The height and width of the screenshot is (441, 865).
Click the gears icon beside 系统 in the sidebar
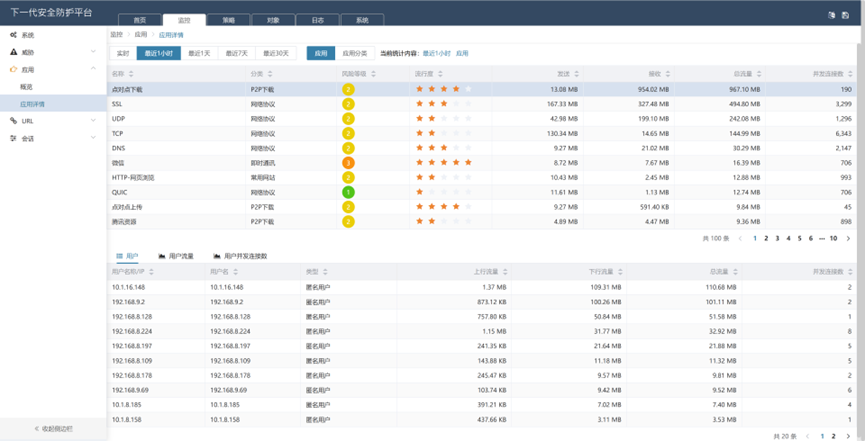pyautogui.click(x=13, y=35)
